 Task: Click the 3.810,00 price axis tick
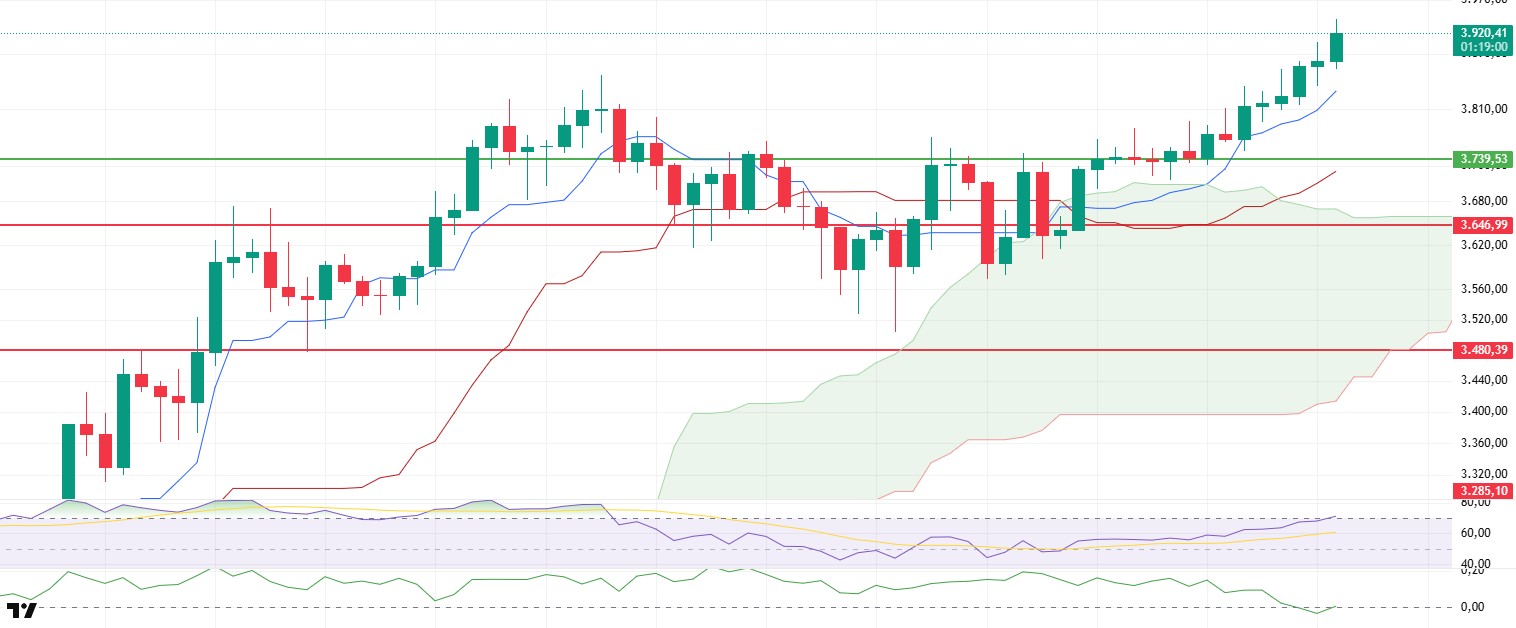pyautogui.click(x=1482, y=109)
